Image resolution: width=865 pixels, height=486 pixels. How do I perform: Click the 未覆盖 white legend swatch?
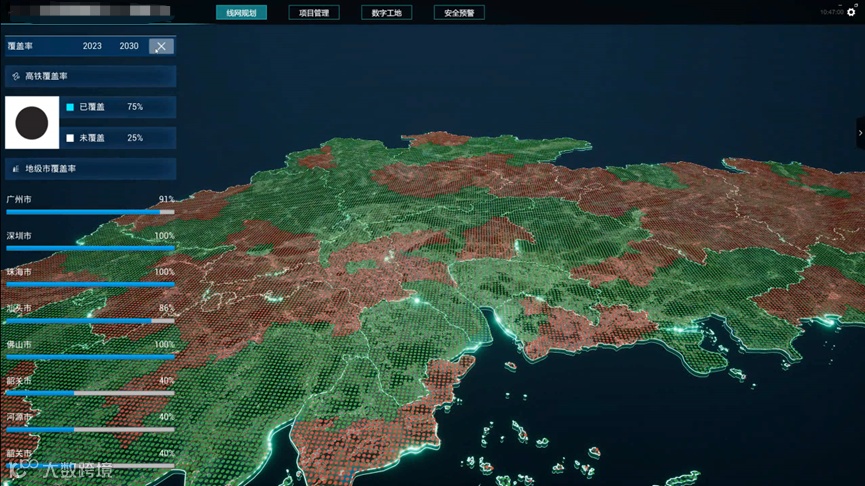(70, 138)
